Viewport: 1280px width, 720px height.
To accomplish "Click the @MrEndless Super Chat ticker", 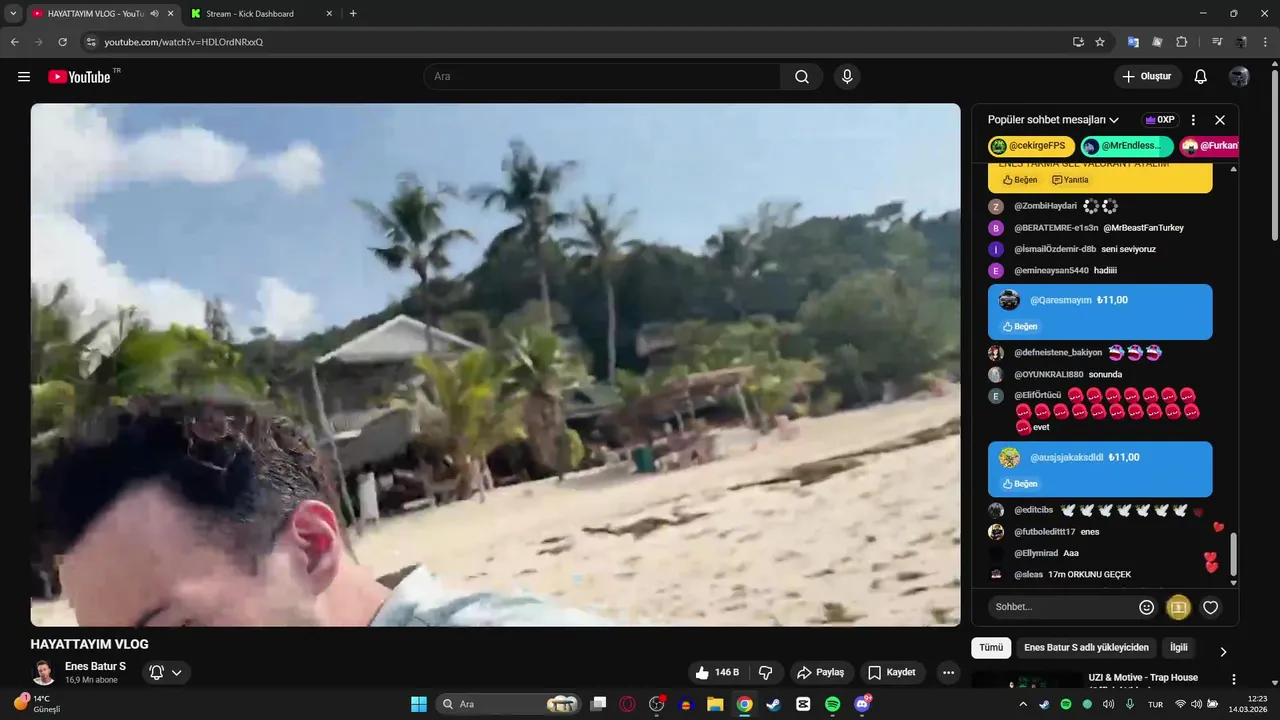I will click(x=1127, y=146).
